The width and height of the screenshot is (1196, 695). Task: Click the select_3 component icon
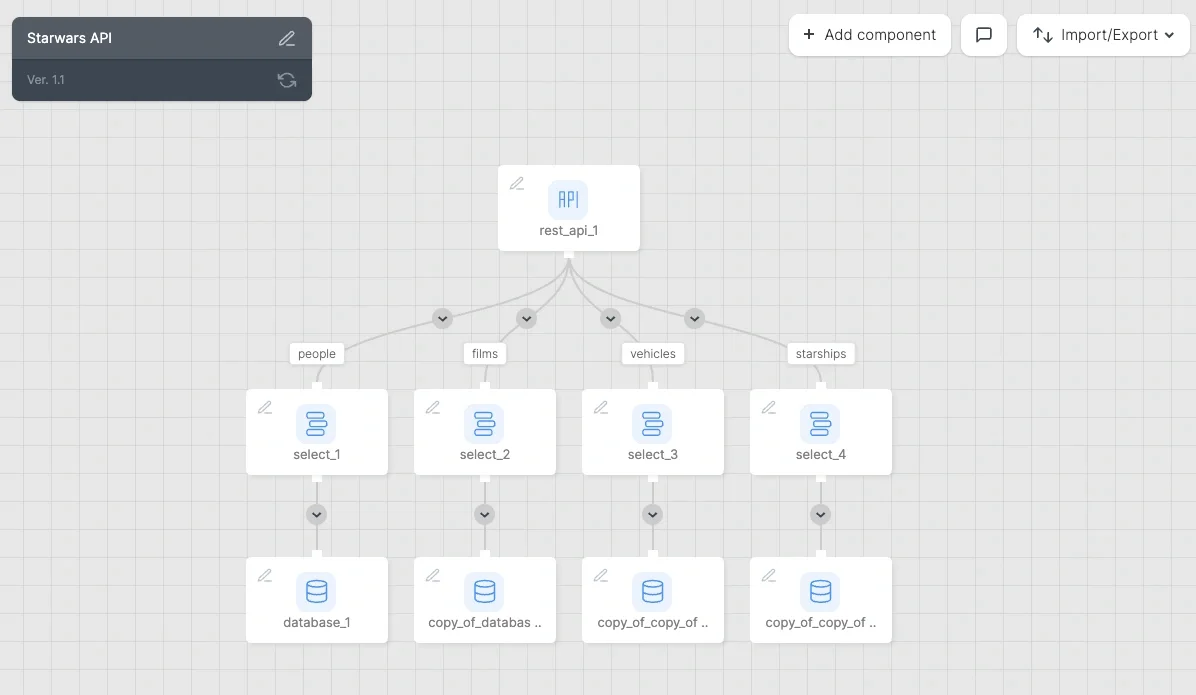[x=652, y=423]
